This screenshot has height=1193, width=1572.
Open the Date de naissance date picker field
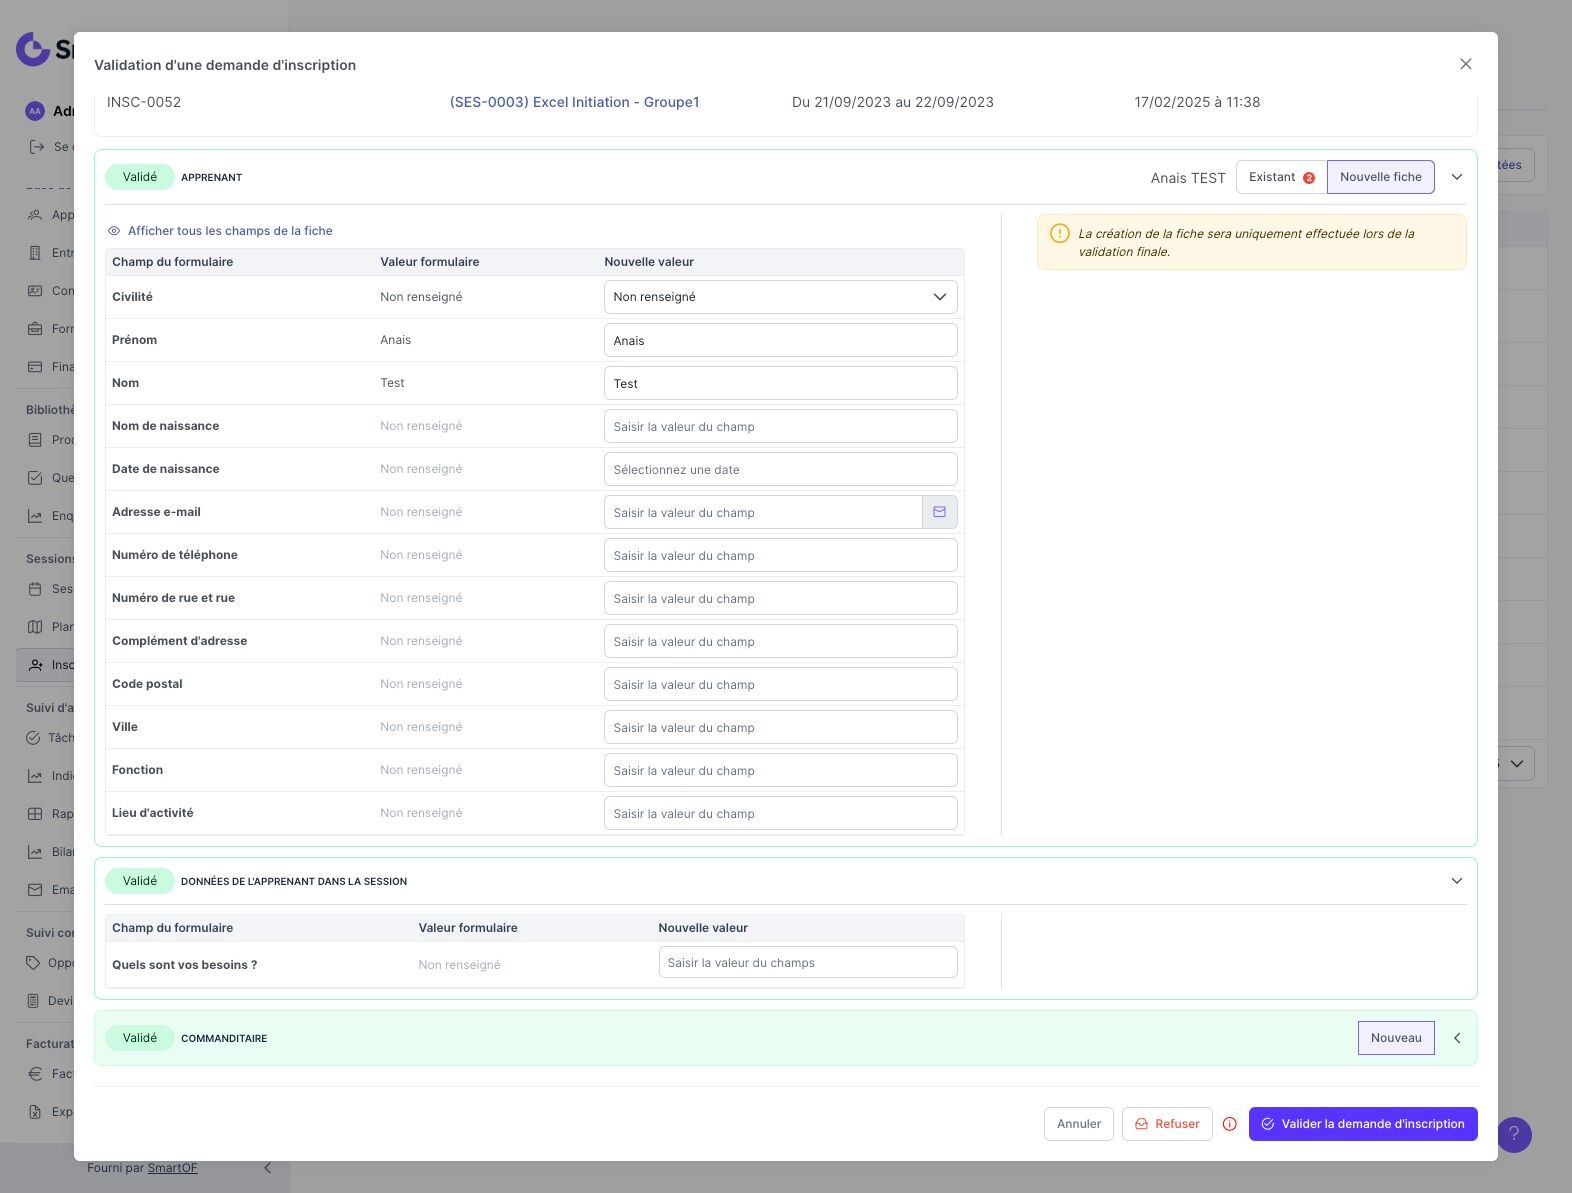[x=780, y=469]
